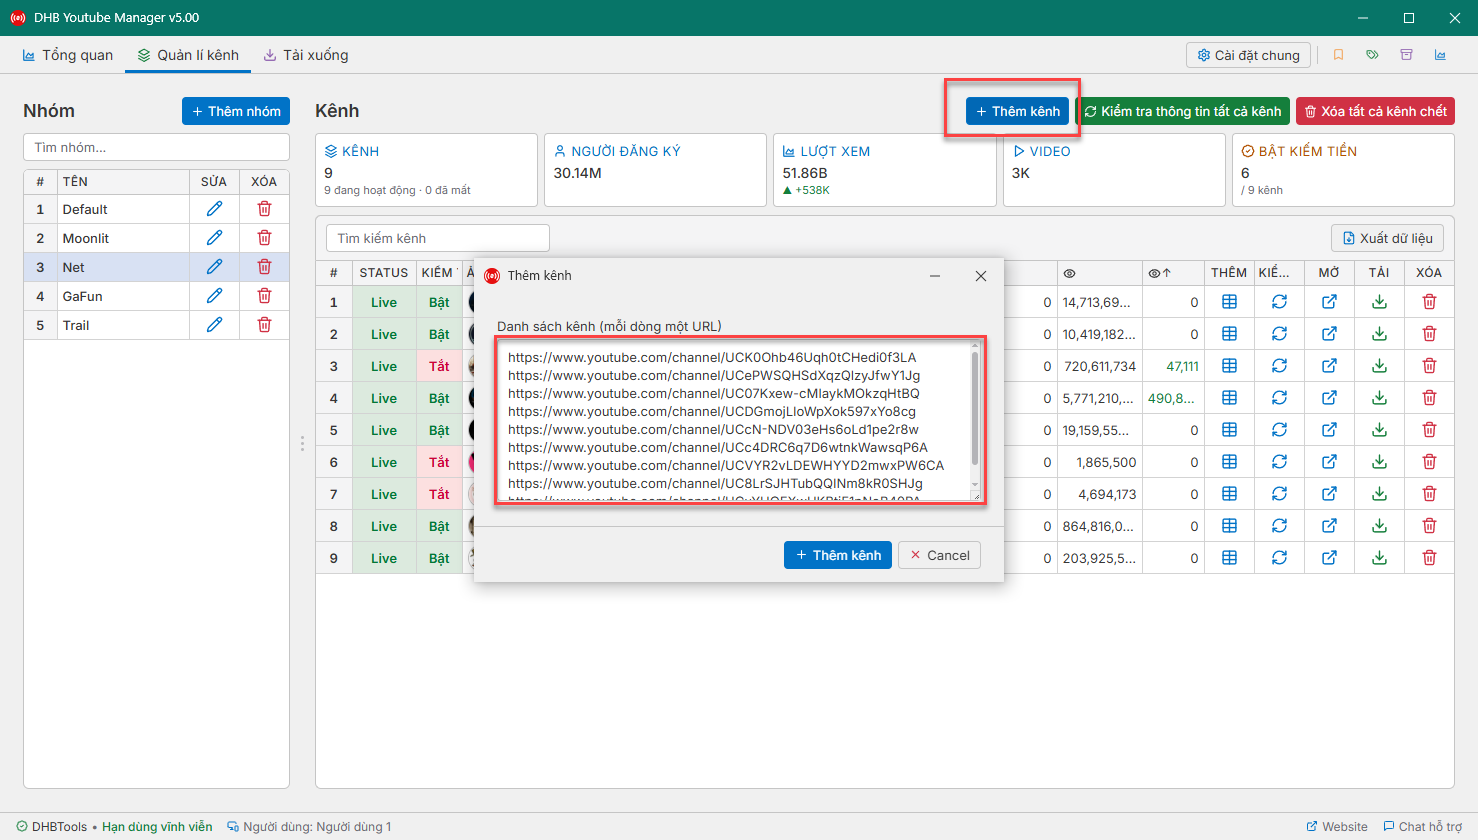1478x840 pixels.
Task: Toggle the Tắt monetization cell in row 7
Action: (x=439, y=494)
